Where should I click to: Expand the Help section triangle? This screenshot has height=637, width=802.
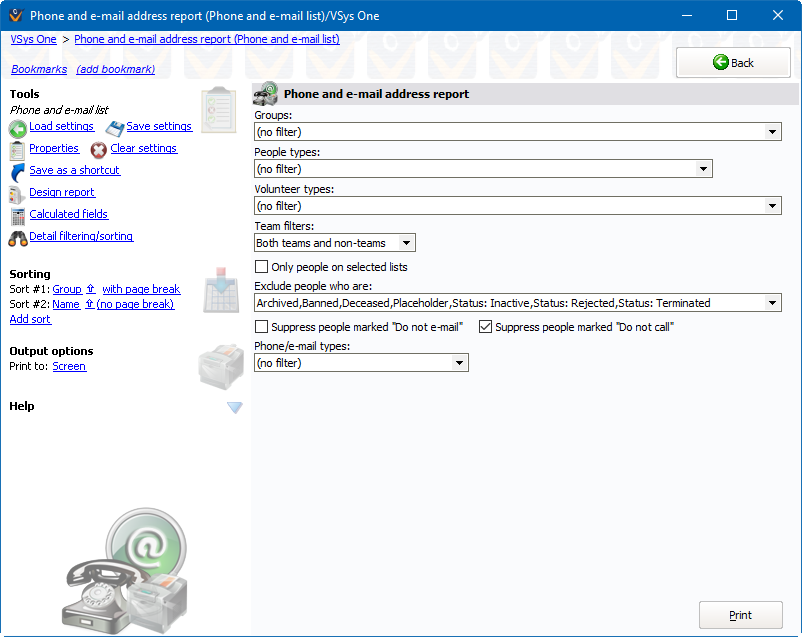pyautogui.click(x=234, y=407)
